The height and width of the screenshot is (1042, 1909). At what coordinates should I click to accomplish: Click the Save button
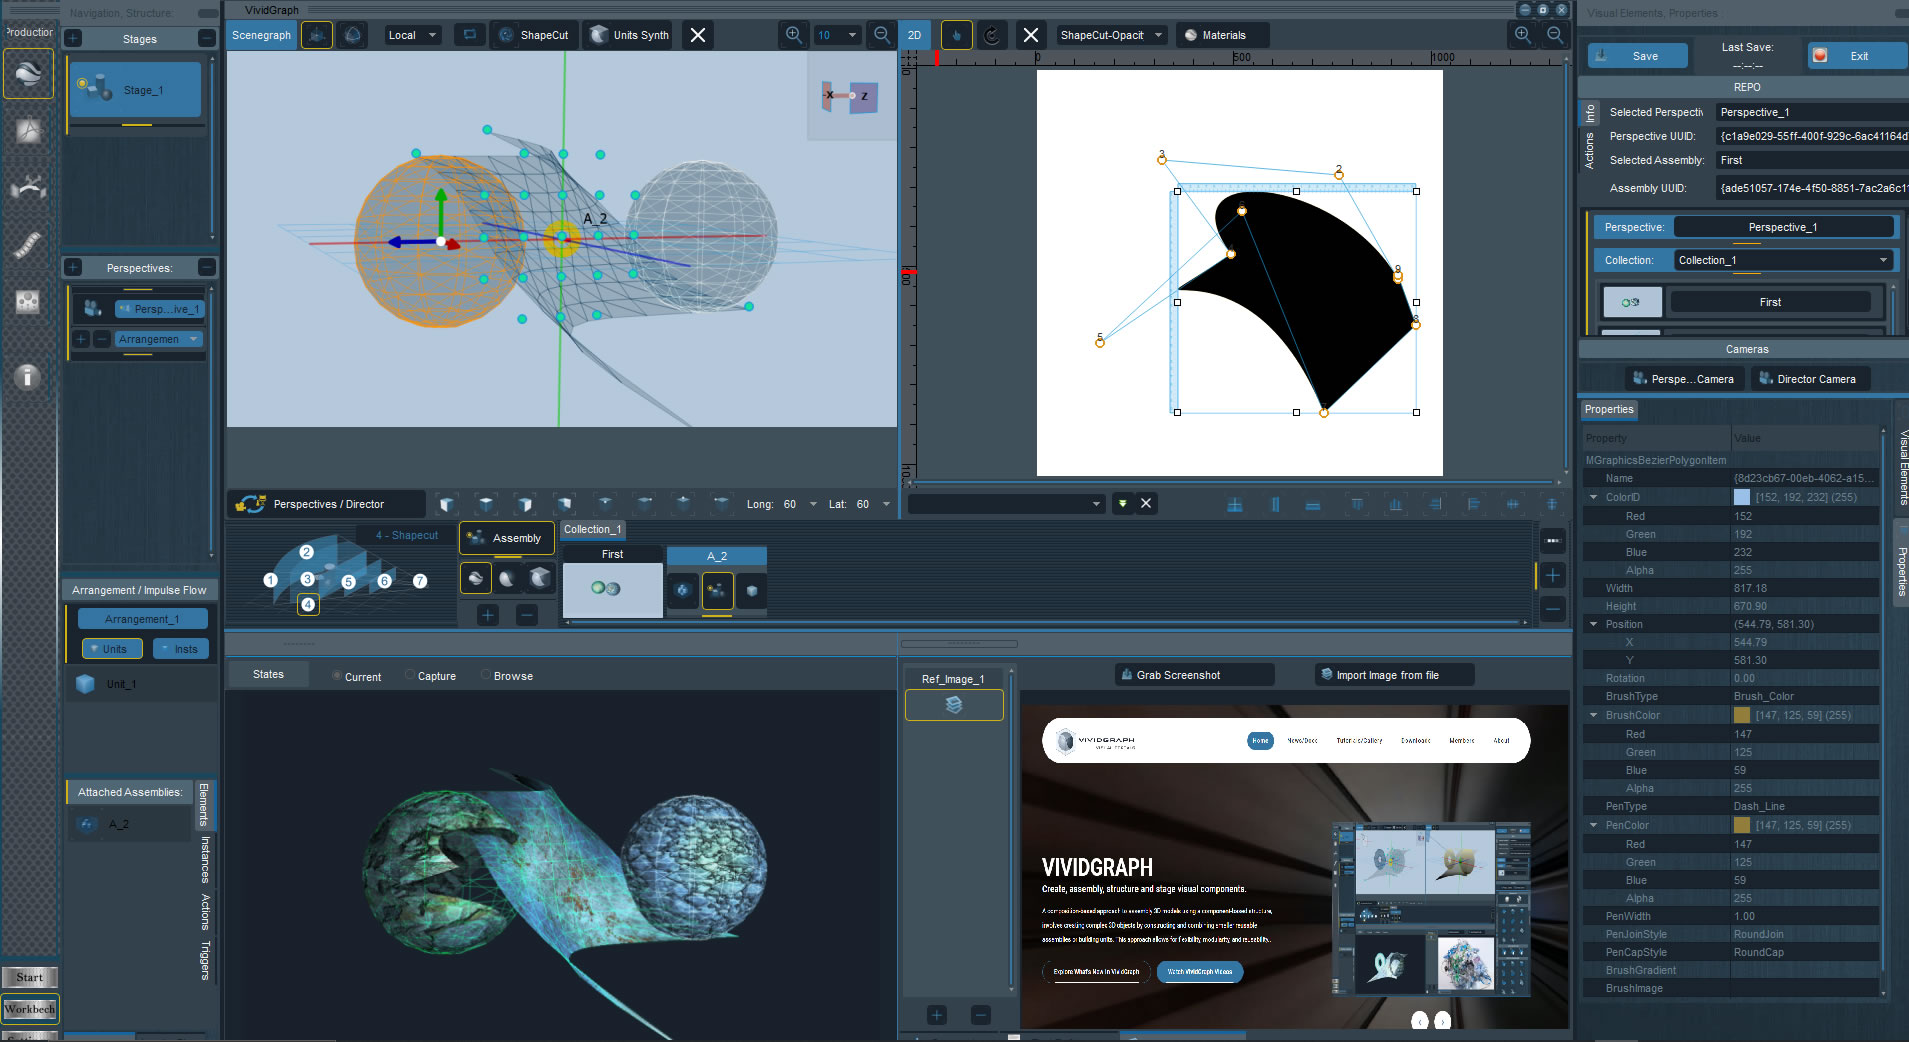tap(1637, 56)
